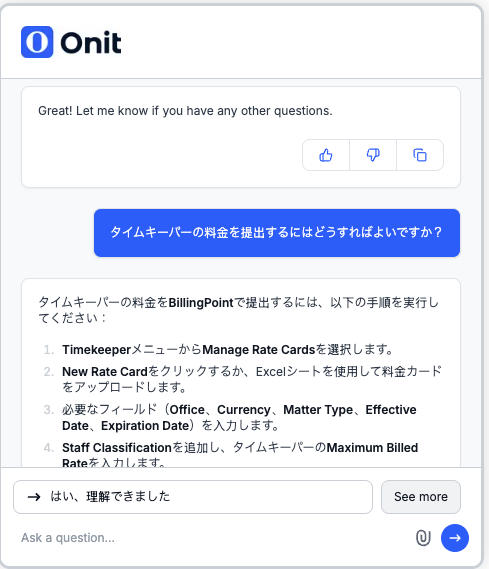Click the New Rate Card bold text
Viewport: 489px width, 569px height.
(x=105, y=372)
